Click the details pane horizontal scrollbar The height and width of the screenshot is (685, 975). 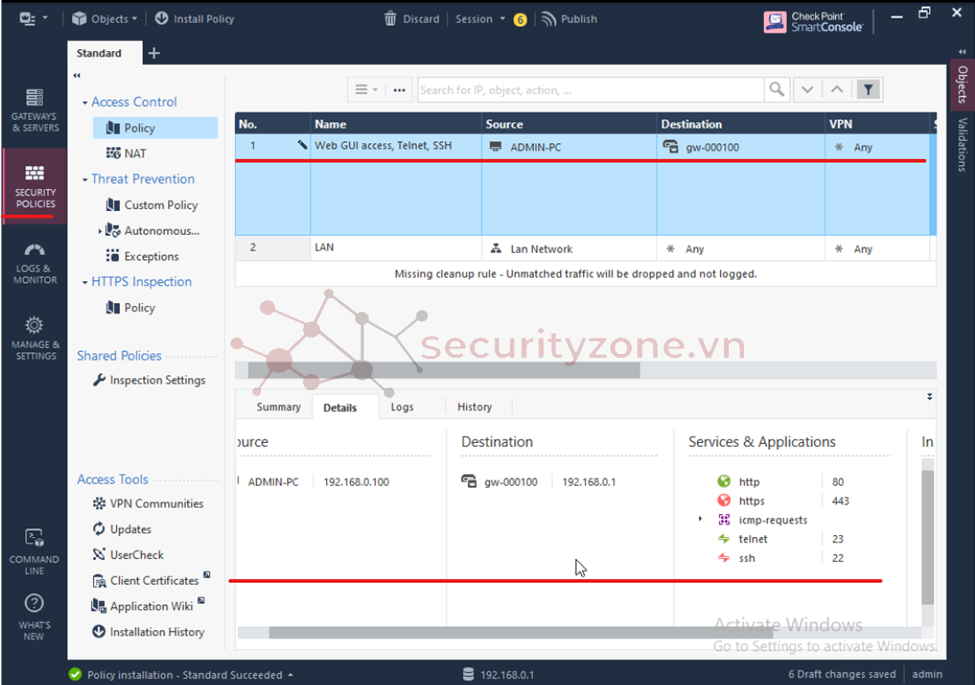pyautogui.click(x=520, y=632)
